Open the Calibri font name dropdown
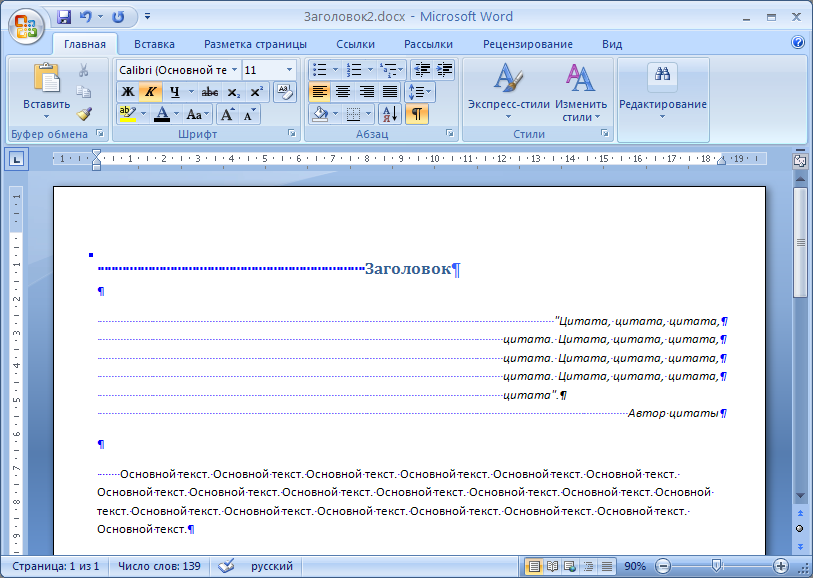 coord(235,70)
